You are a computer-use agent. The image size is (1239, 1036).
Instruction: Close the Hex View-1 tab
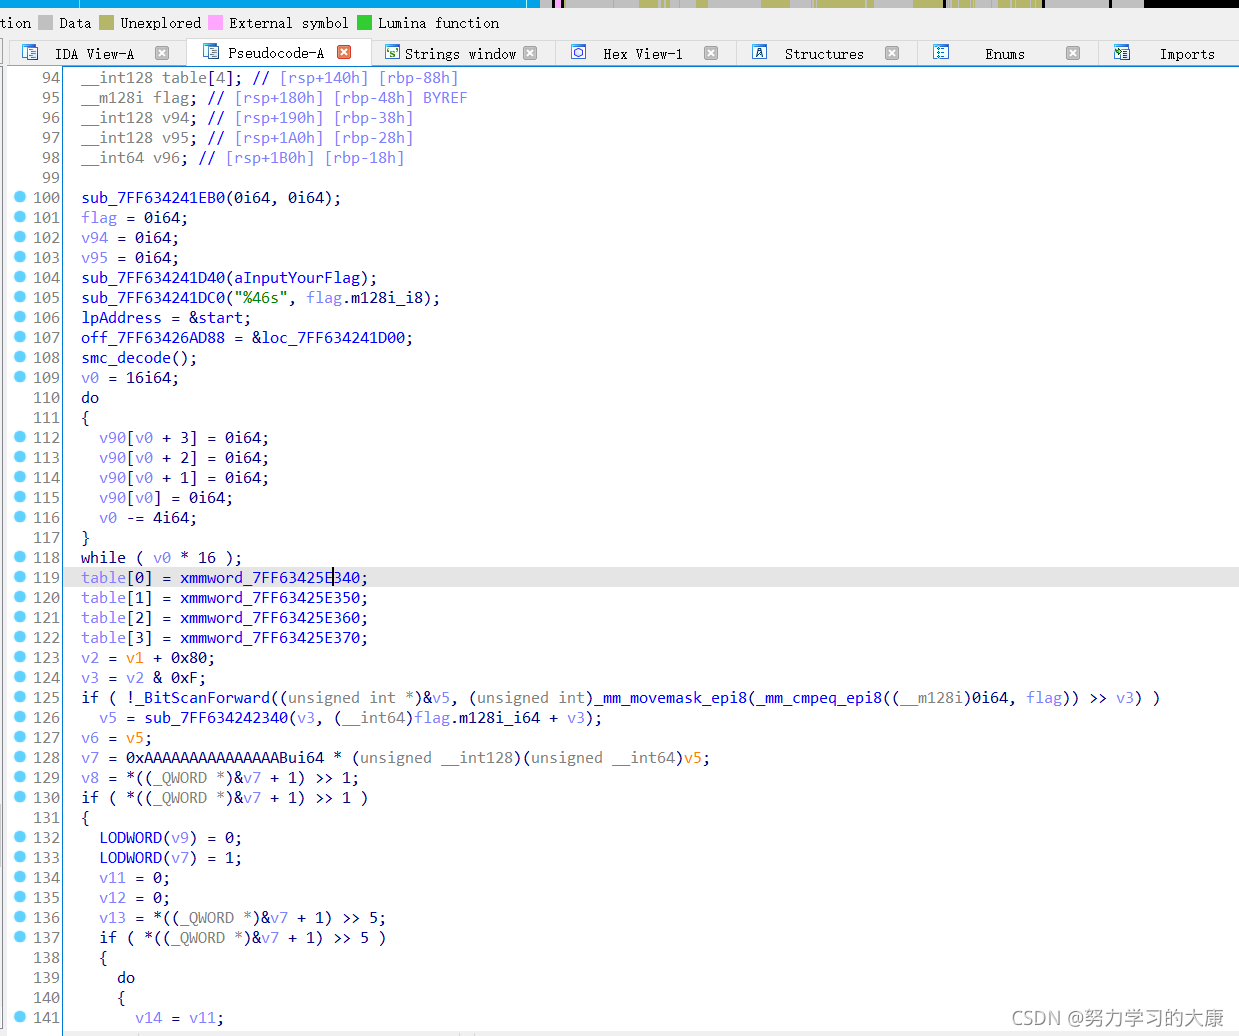coord(711,53)
